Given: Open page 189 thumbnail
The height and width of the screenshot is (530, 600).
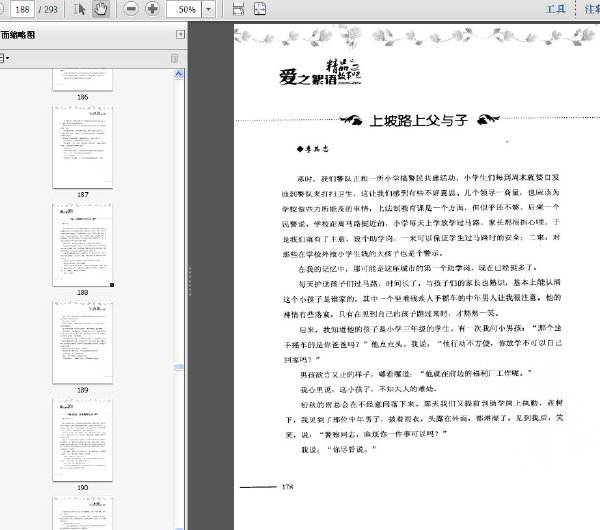Looking at the screenshot, I should pos(82,342).
